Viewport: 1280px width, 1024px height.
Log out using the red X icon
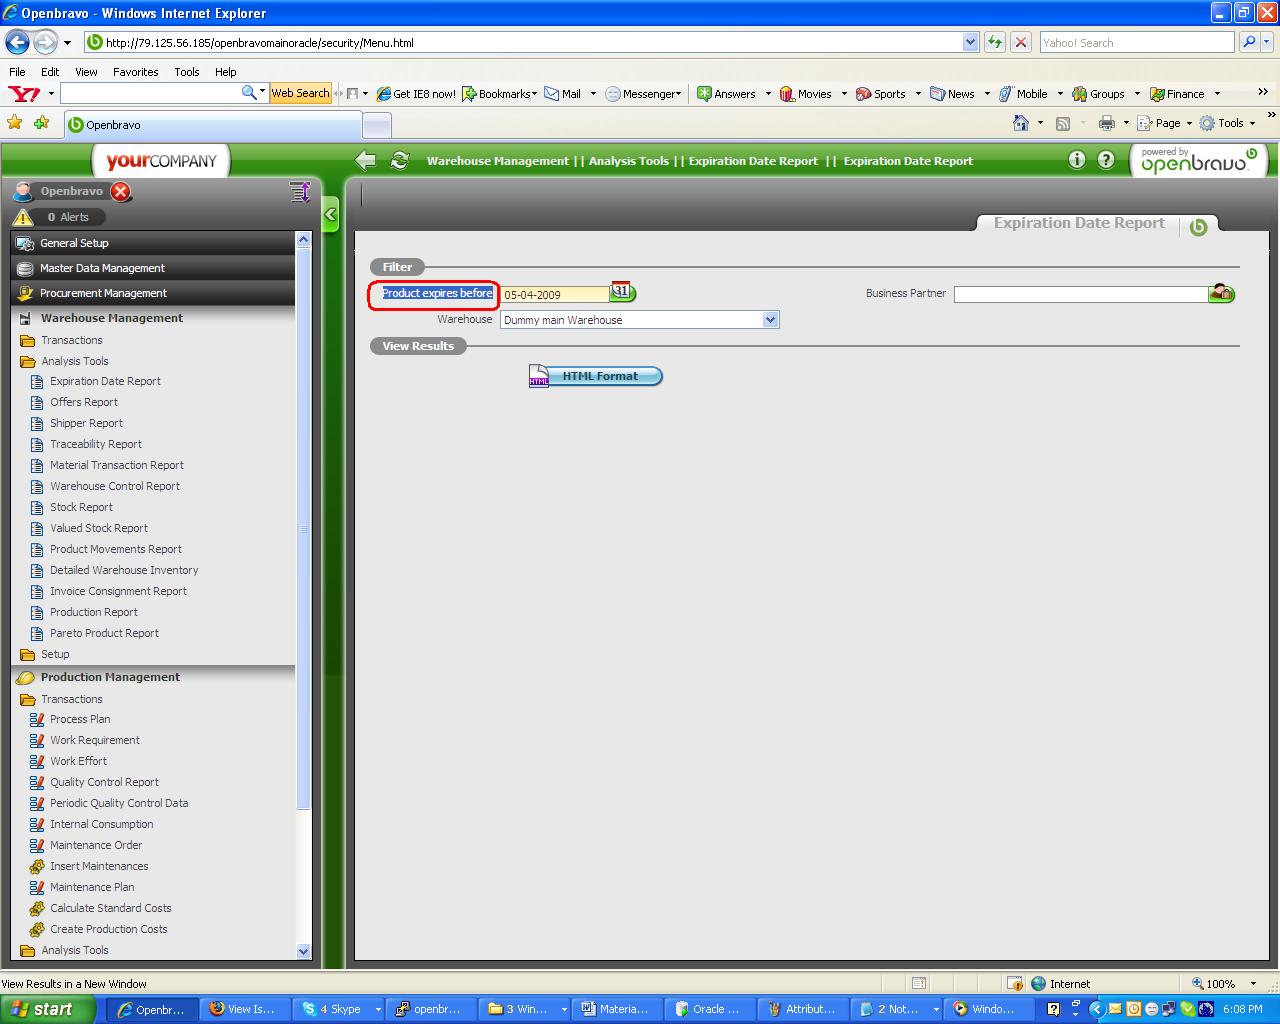tap(121, 191)
